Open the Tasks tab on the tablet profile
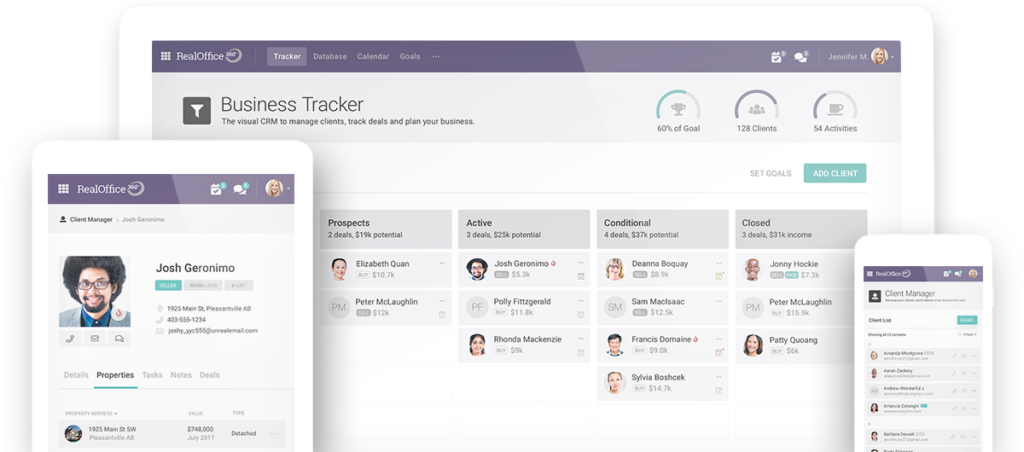Screen dimensions: 1024x452 click(152, 375)
